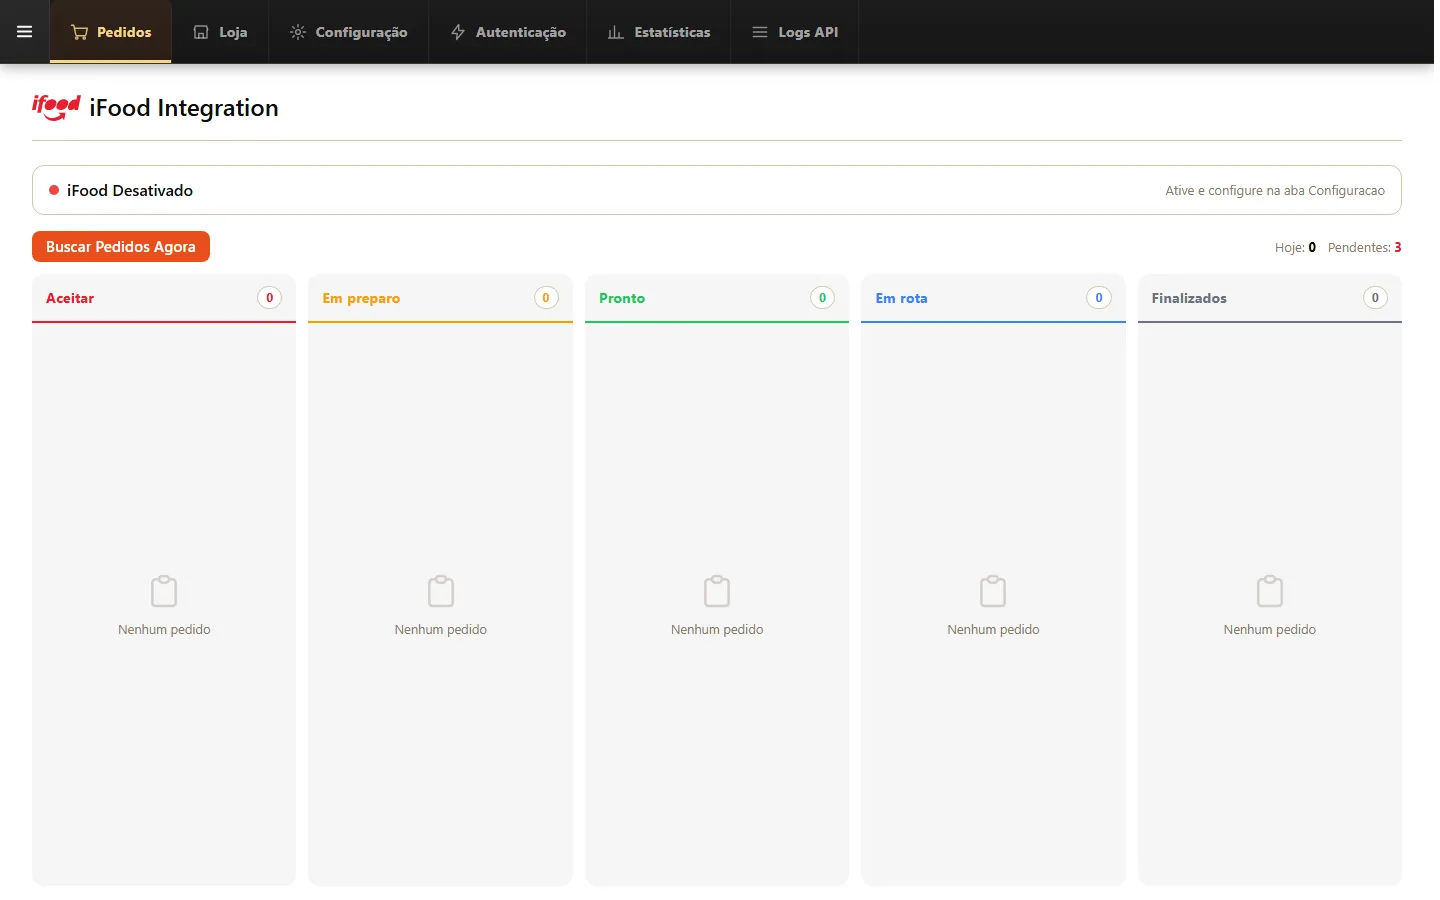Click the list icon beside Logs API
The height and width of the screenshot is (900, 1440).
pyautogui.click(x=760, y=32)
